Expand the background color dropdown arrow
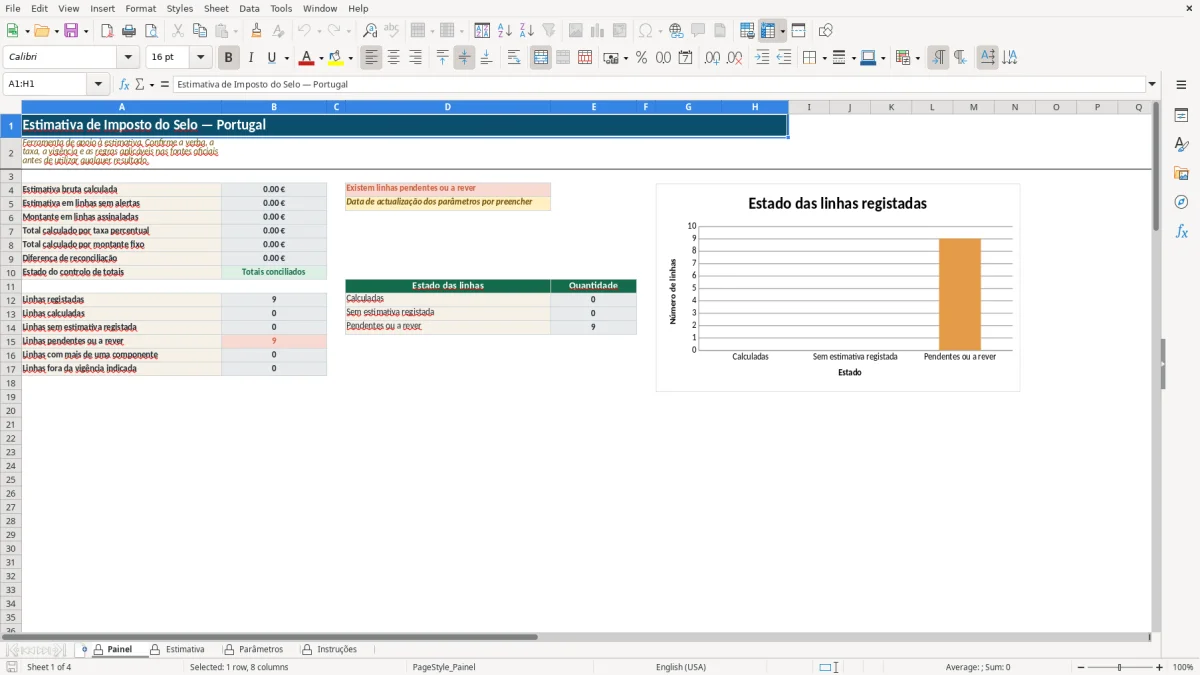The width and height of the screenshot is (1200, 675). [350, 58]
